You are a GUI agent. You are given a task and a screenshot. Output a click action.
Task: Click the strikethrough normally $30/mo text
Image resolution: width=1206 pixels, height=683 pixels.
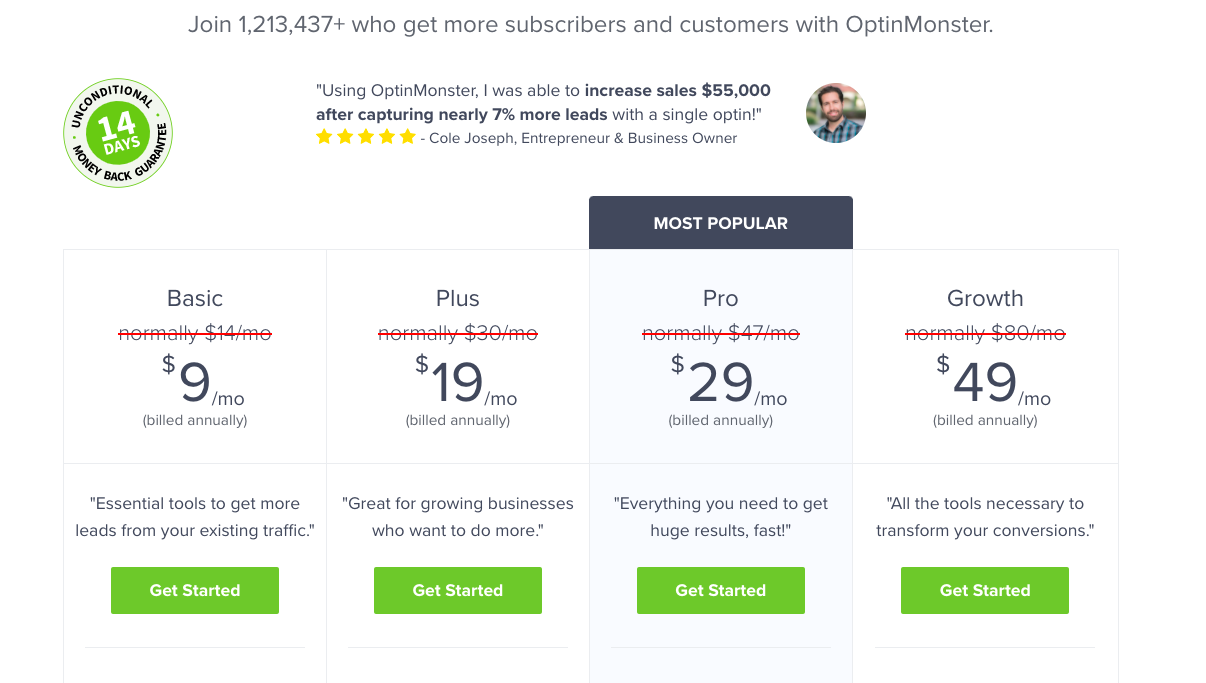[x=458, y=333]
